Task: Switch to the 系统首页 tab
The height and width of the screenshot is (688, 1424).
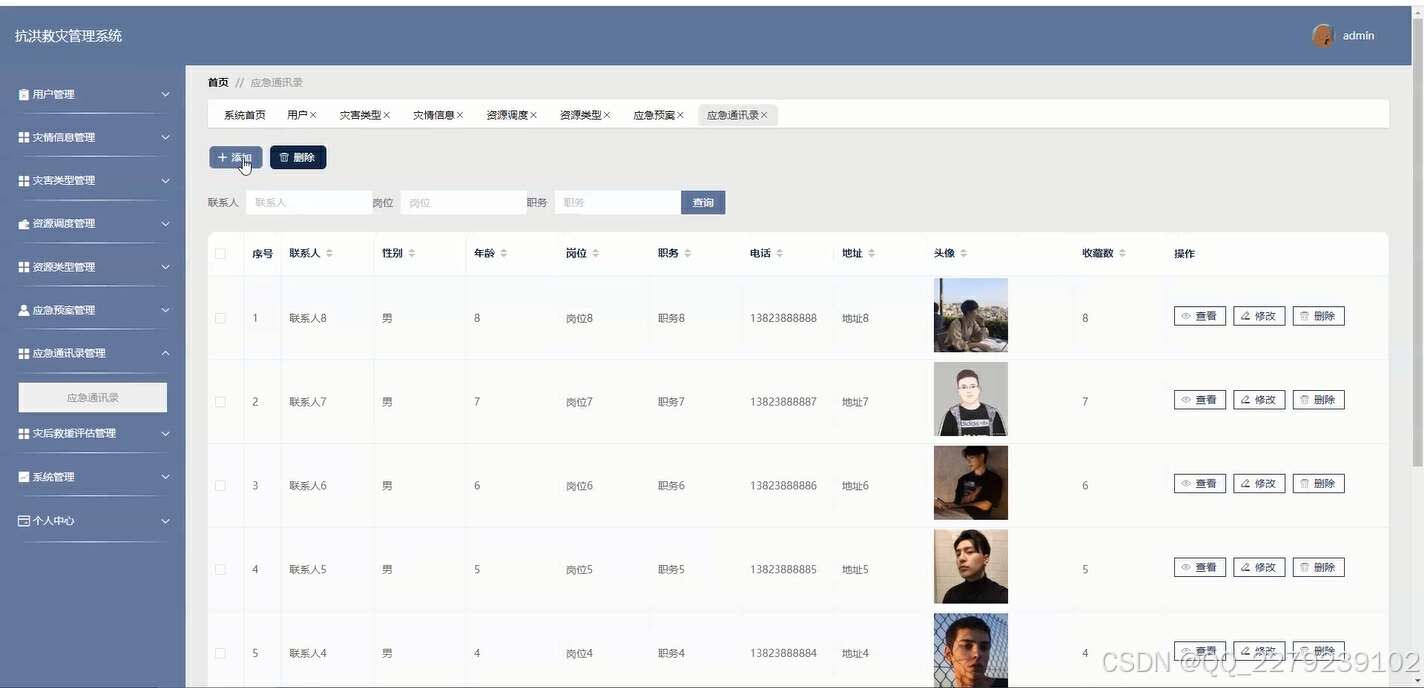Action: click(x=243, y=114)
